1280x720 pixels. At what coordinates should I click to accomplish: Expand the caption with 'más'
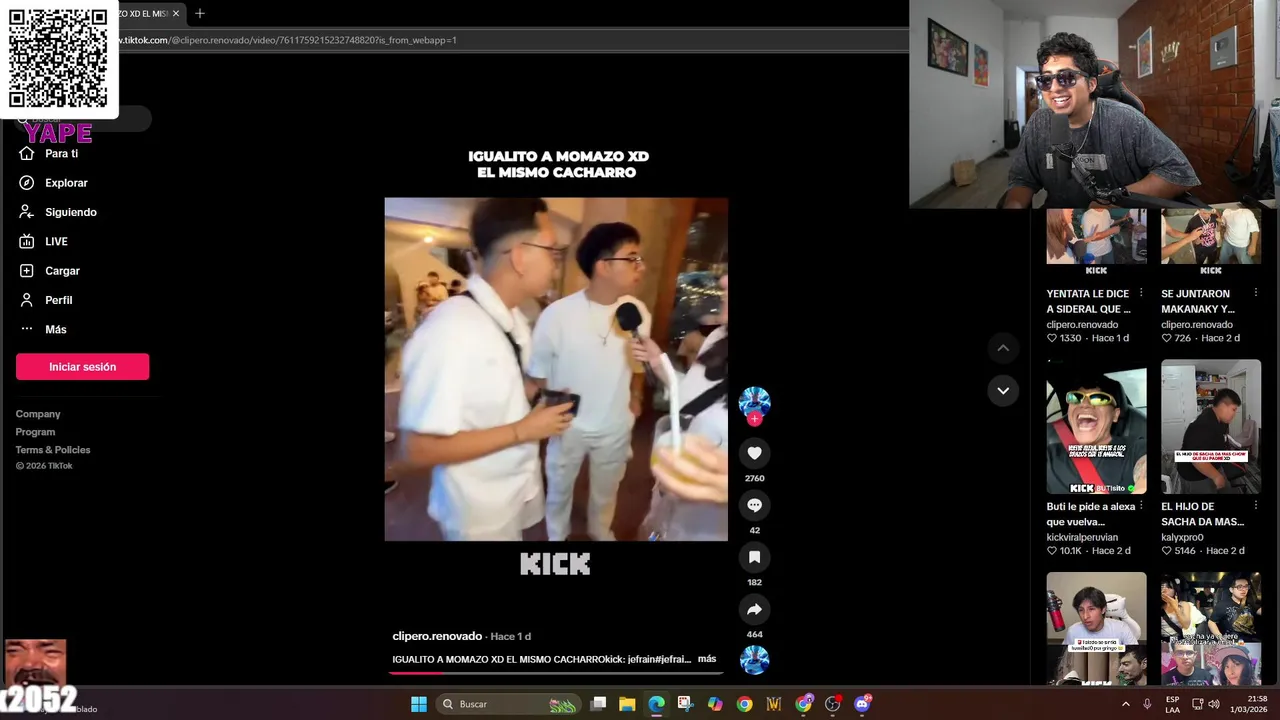(x=706, y=659)
